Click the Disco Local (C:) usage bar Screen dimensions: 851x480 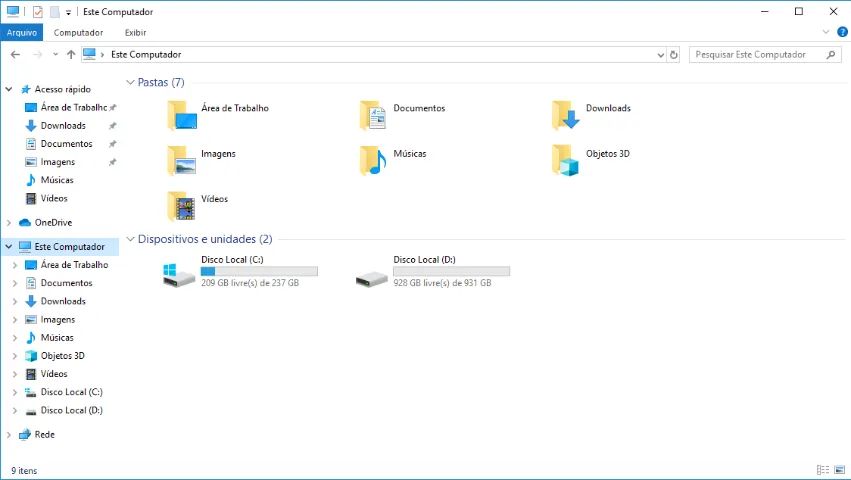[x=259, y=271]
